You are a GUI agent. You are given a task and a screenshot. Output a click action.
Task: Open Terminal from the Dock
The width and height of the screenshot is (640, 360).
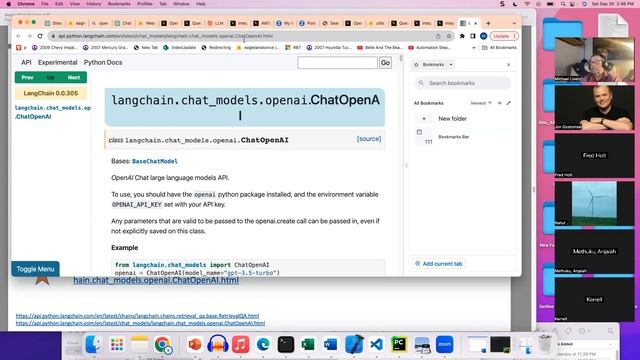point(286,344)
